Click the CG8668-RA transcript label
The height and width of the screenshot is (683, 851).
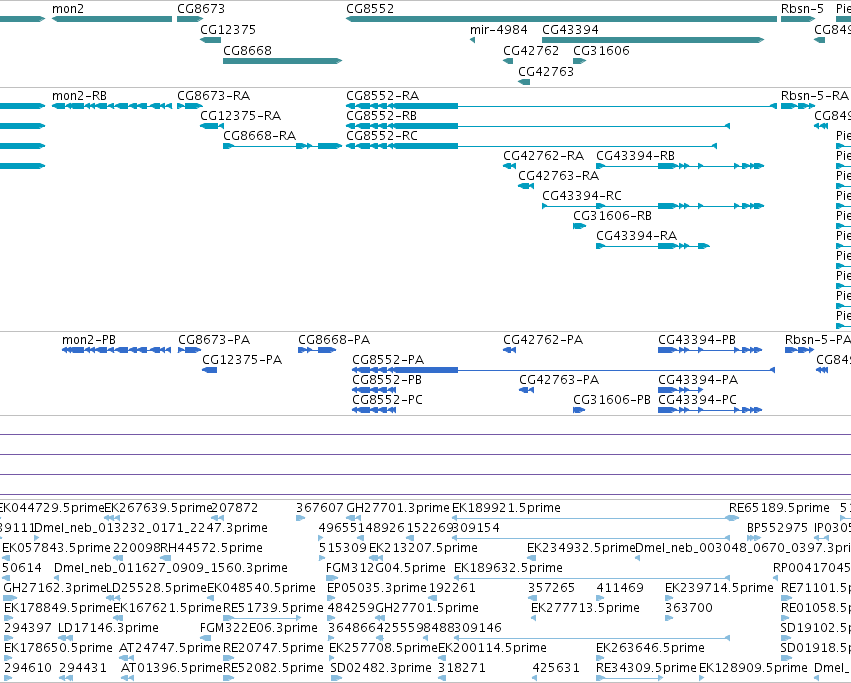[x=259, y=136]
